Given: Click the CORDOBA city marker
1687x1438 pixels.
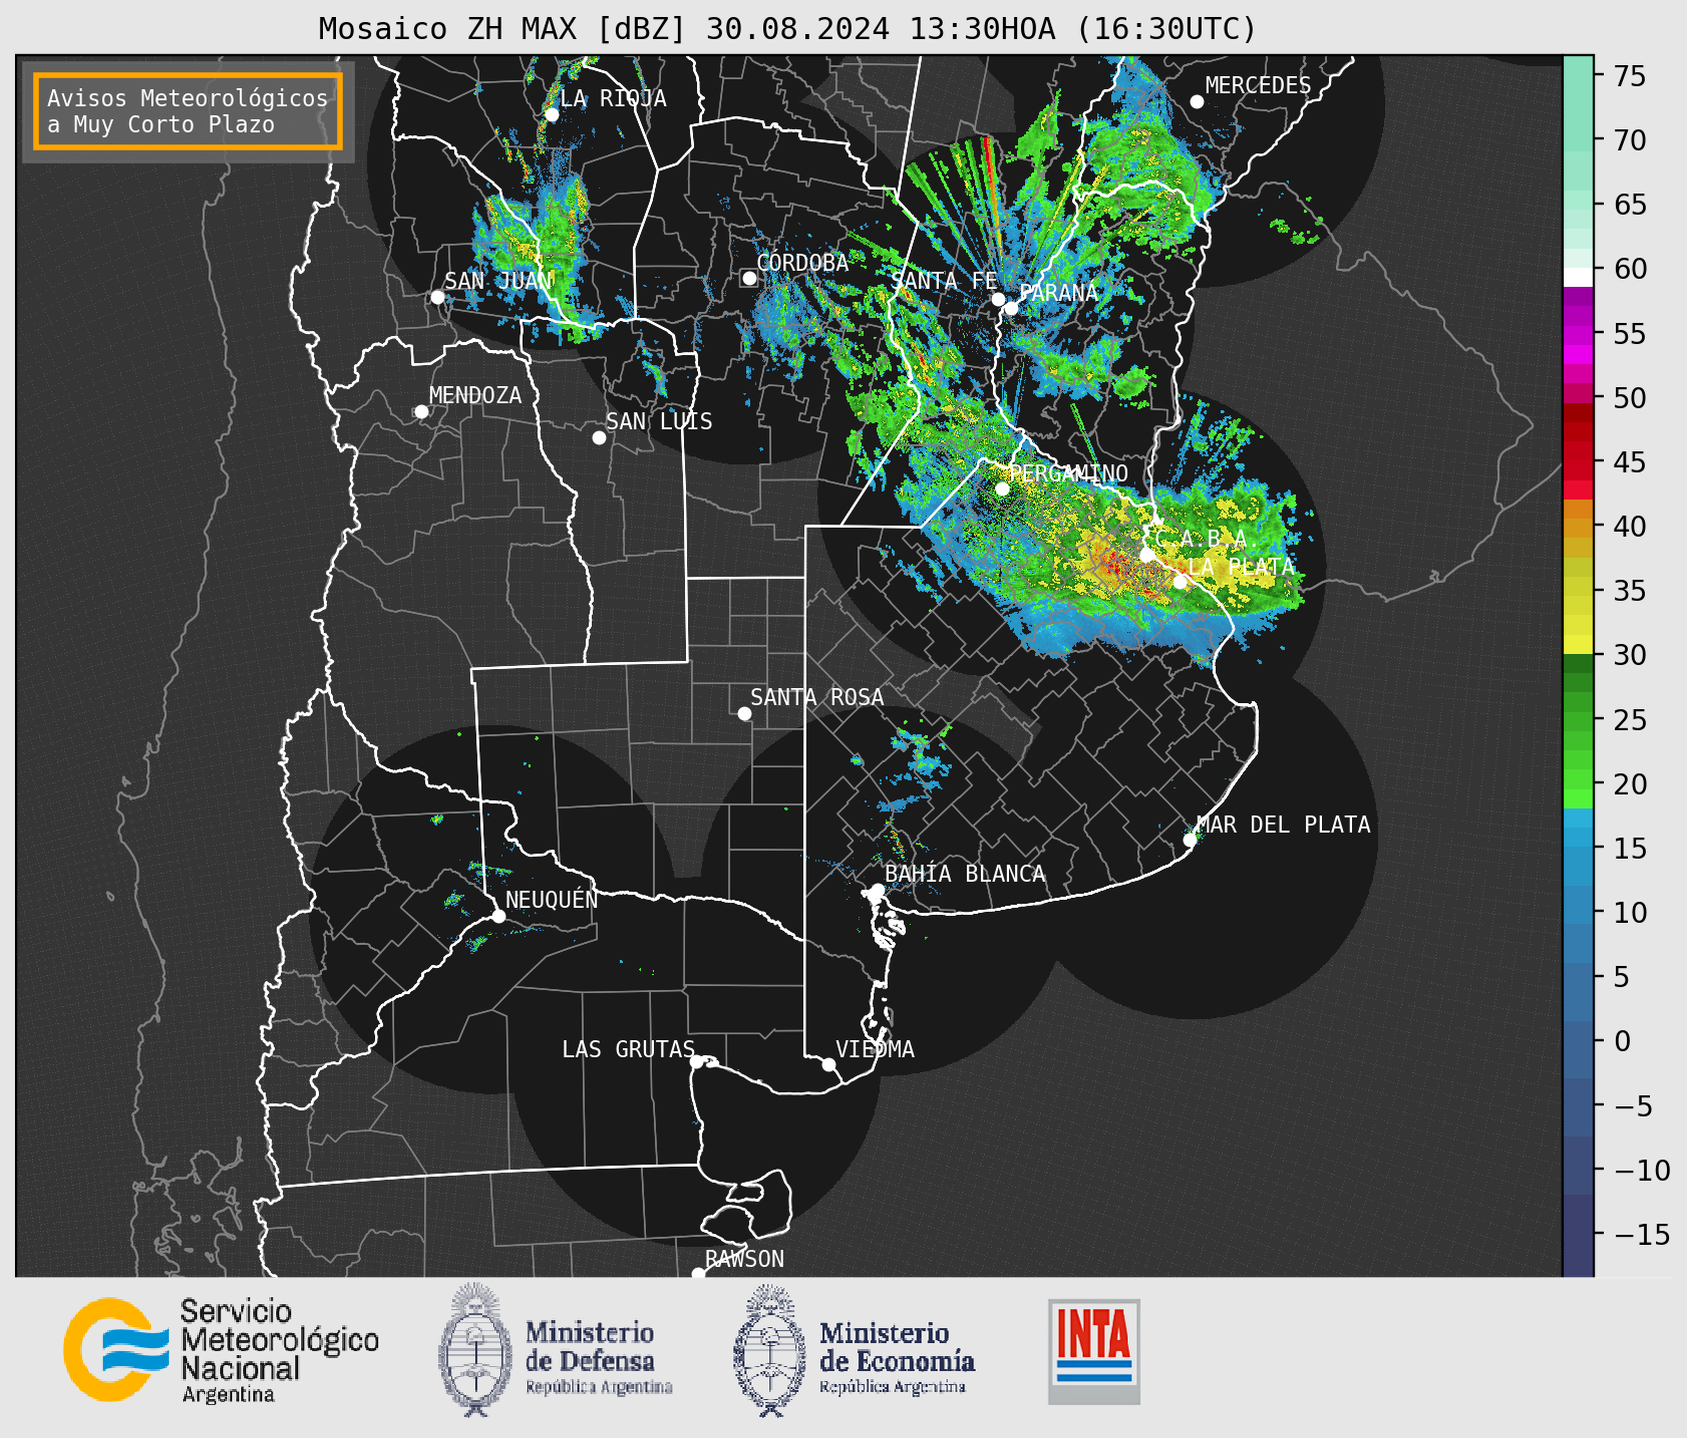Looking at the screenshot, I should [x=749, y=278].
